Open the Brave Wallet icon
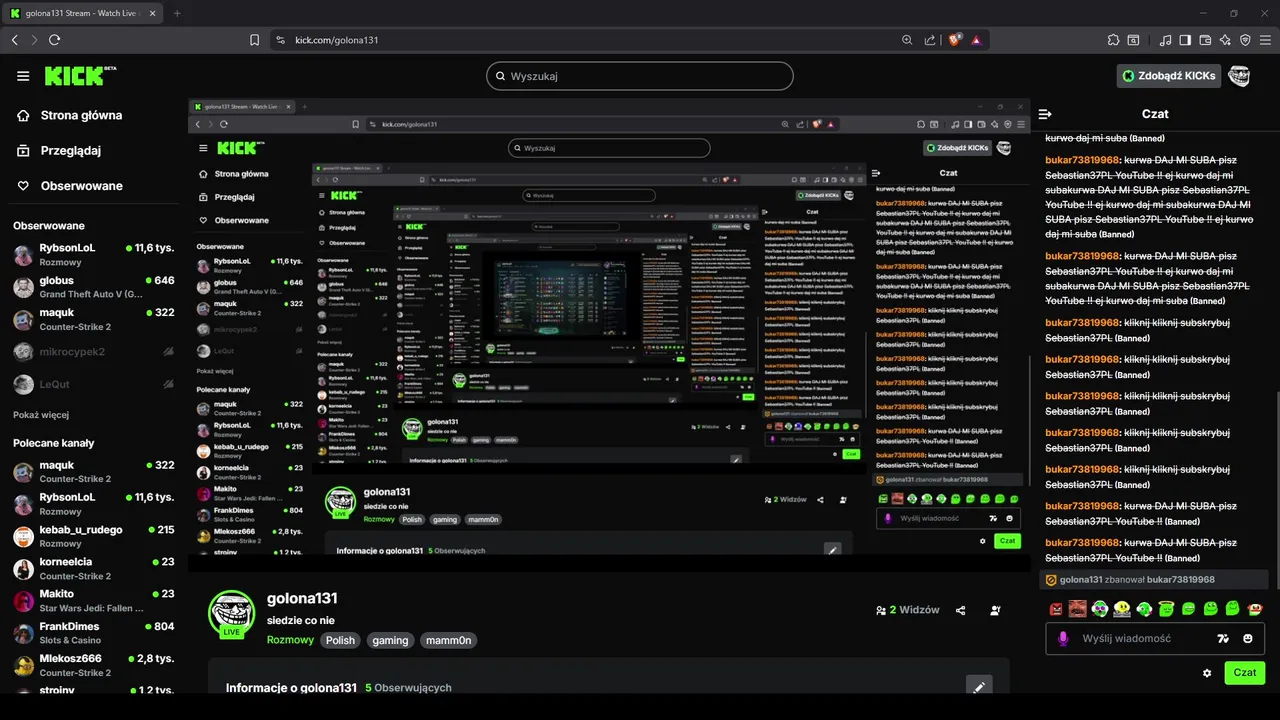Viewport: 1280px width, 720px height. click(1205, 40)
